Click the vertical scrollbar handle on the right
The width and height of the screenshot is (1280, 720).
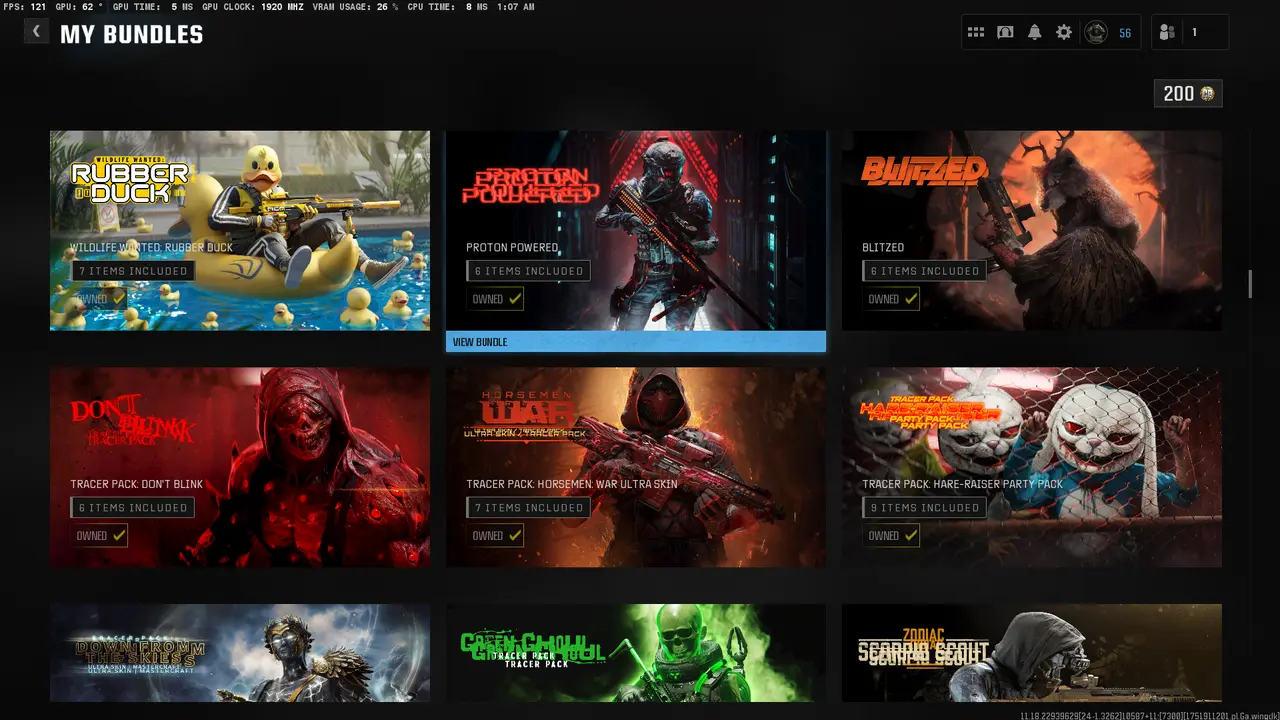pos(1250,284)
